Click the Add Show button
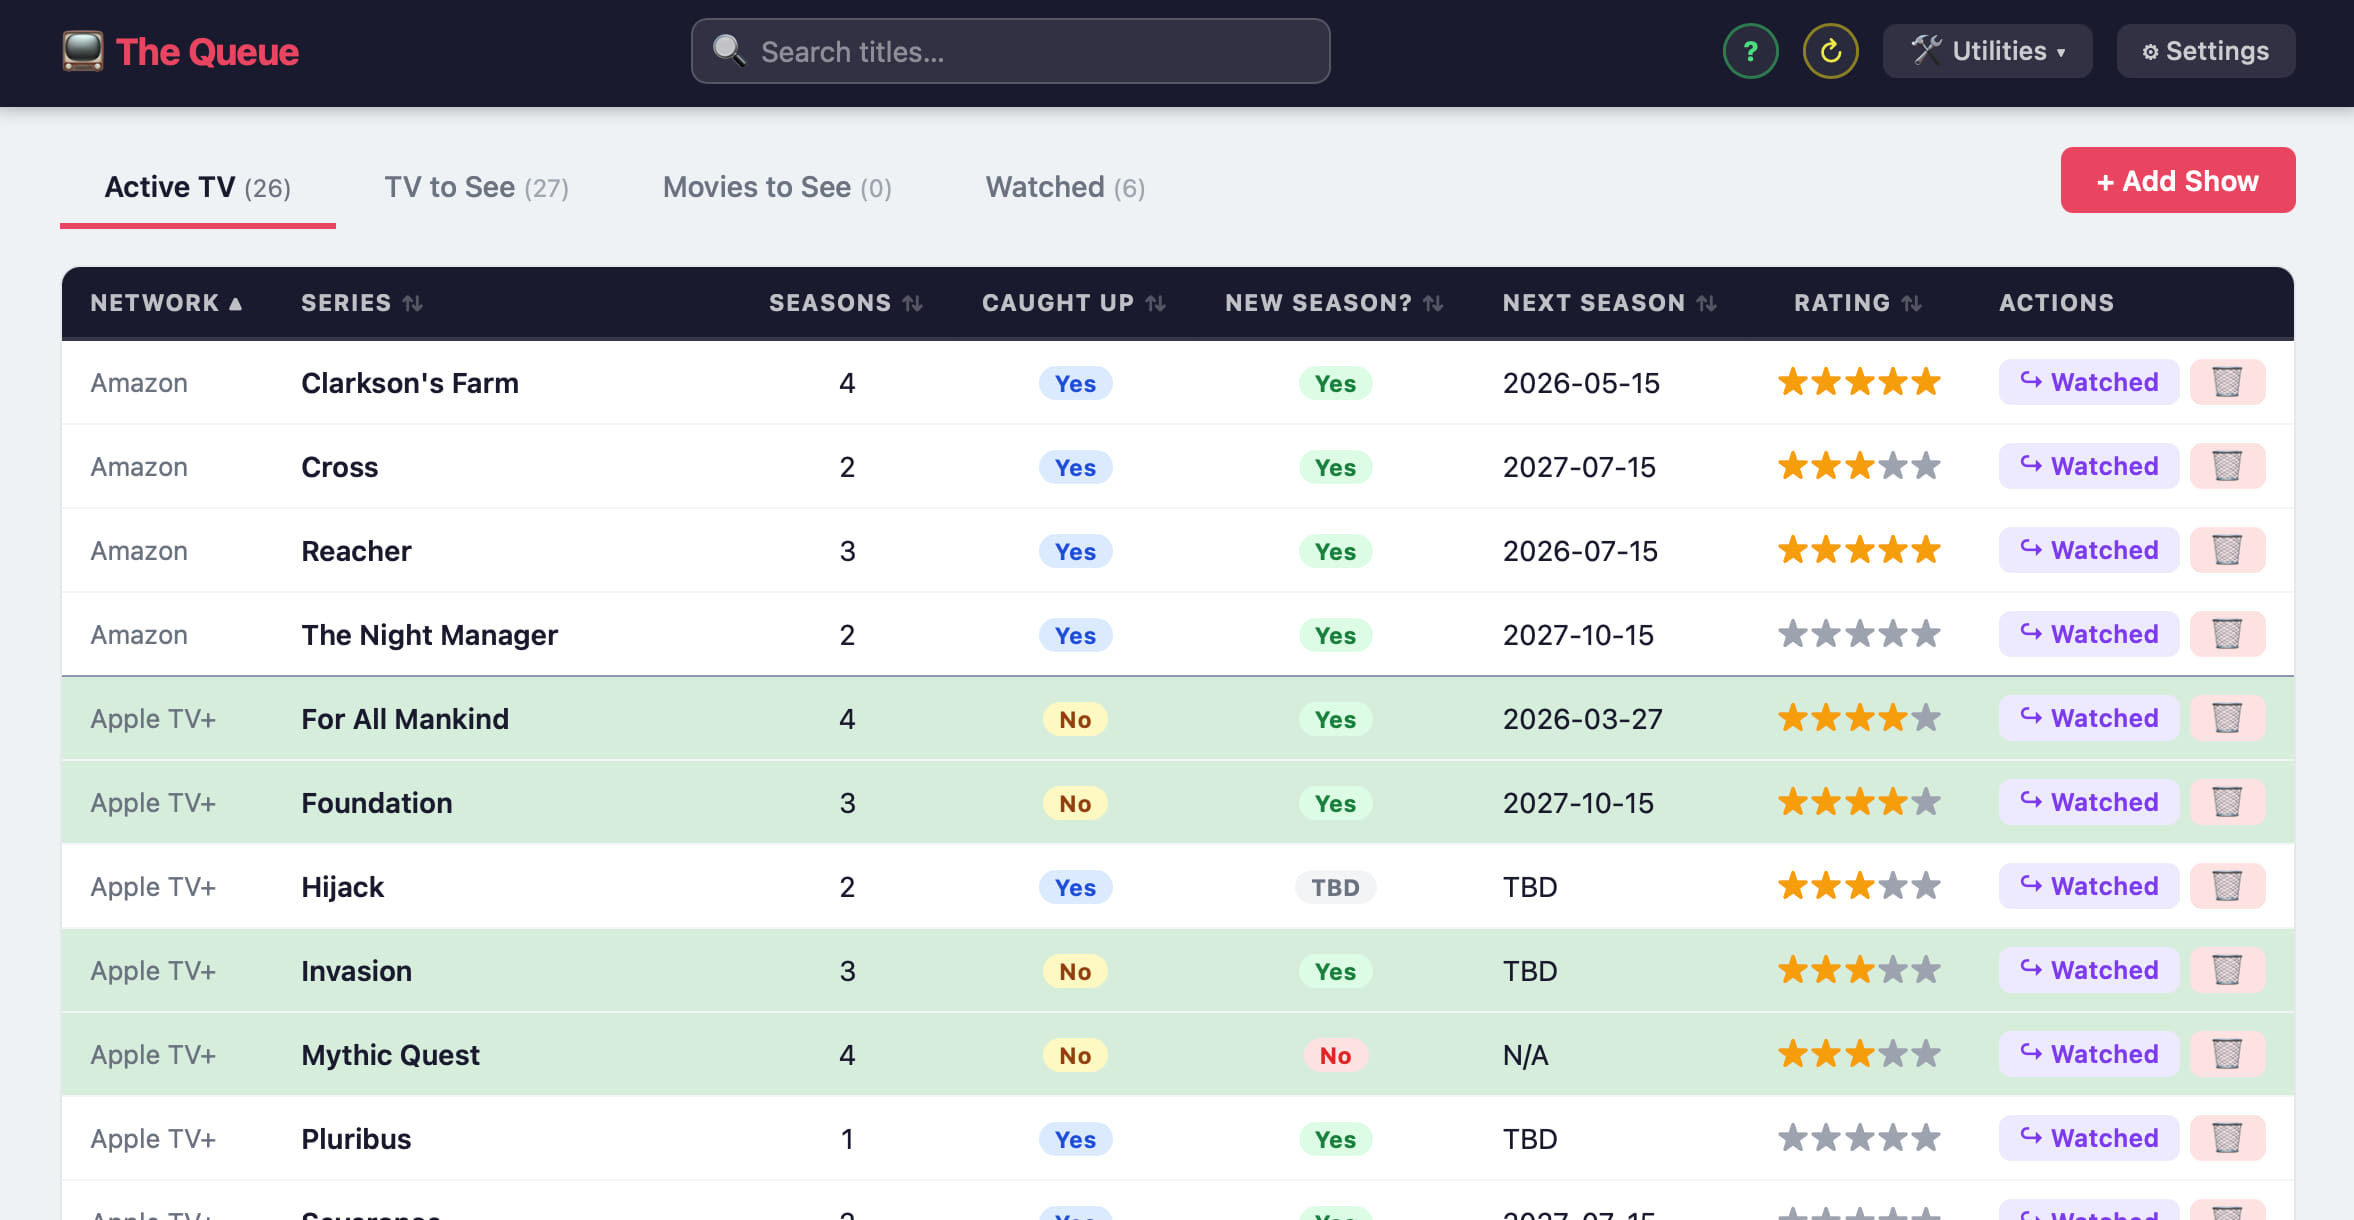 [2177, 180]
